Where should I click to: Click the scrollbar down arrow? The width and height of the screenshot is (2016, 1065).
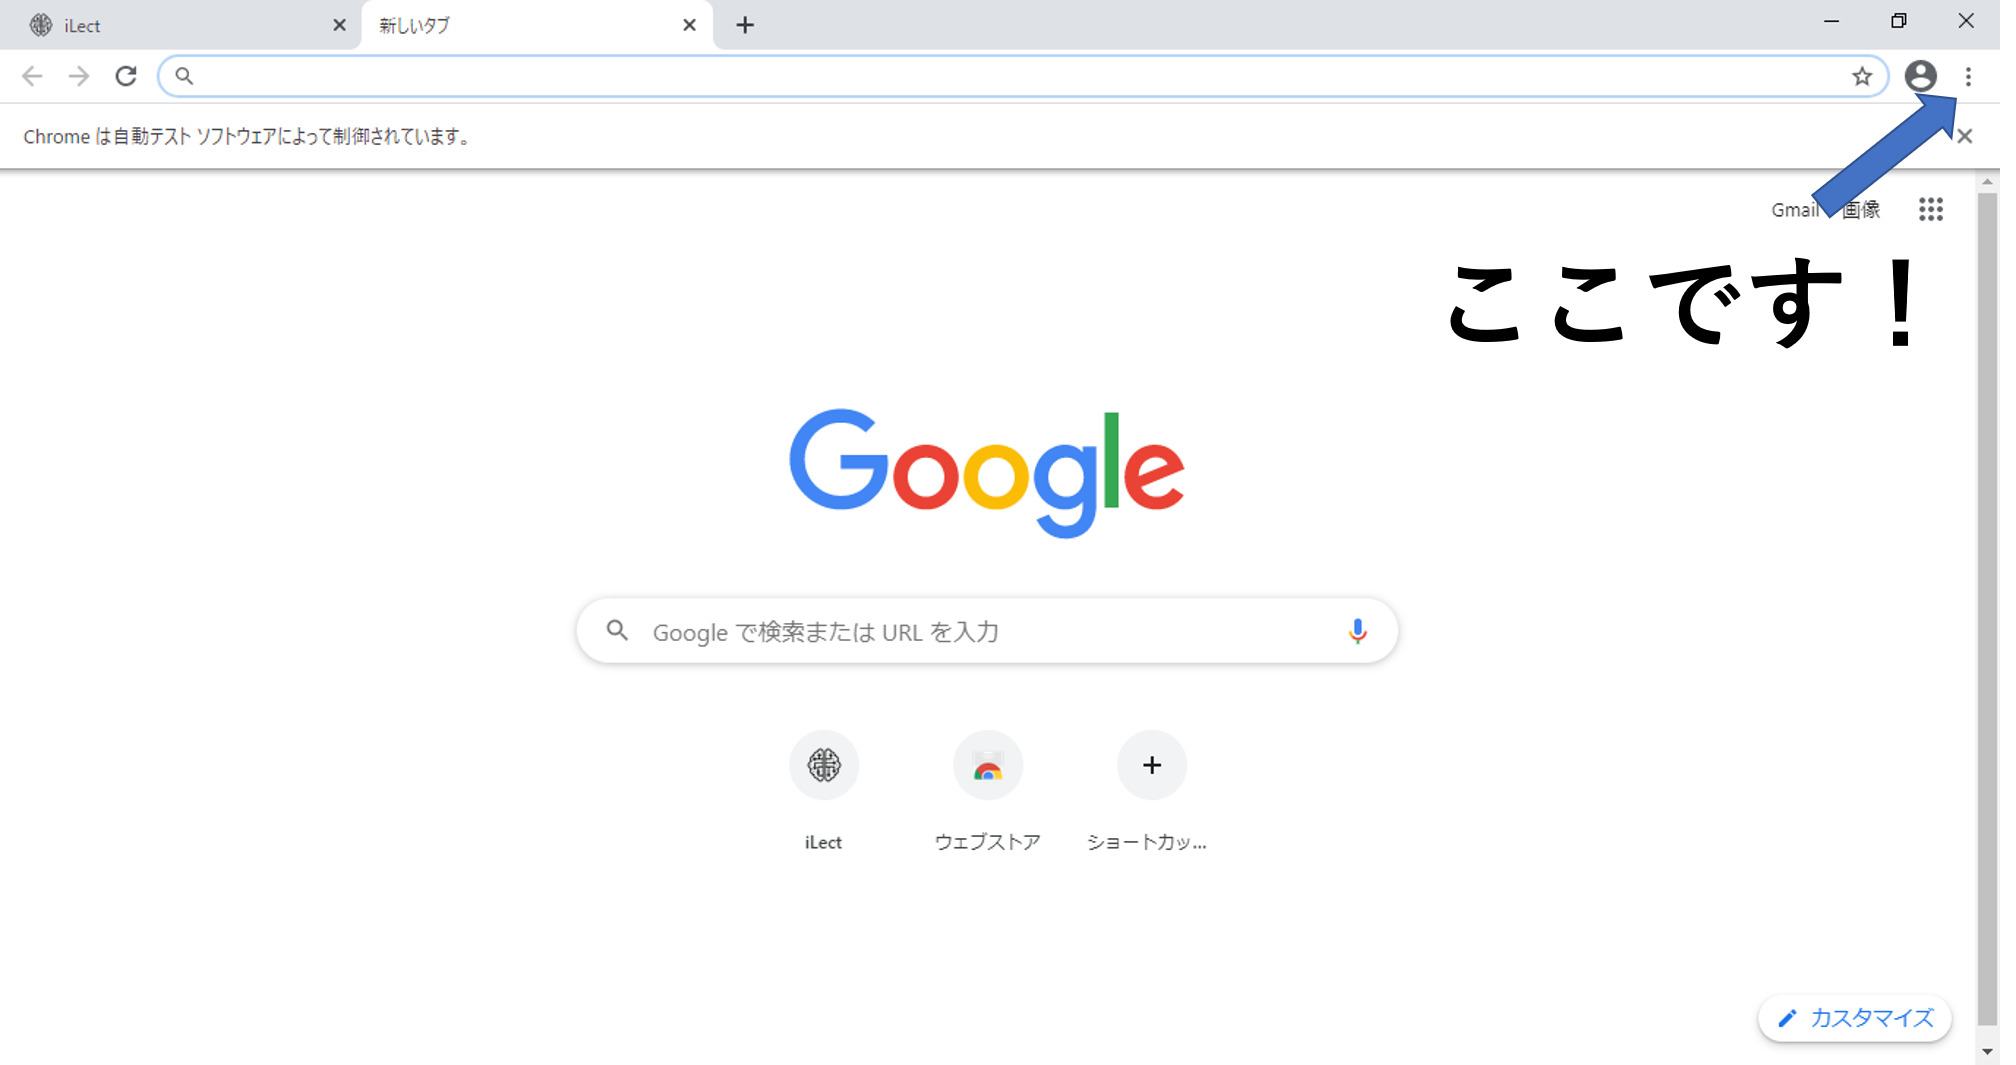(x=1987, y=1051)
